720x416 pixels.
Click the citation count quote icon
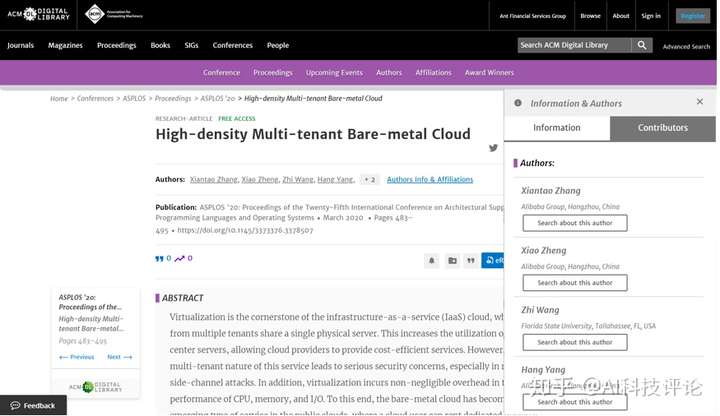(x=159, y=259)
